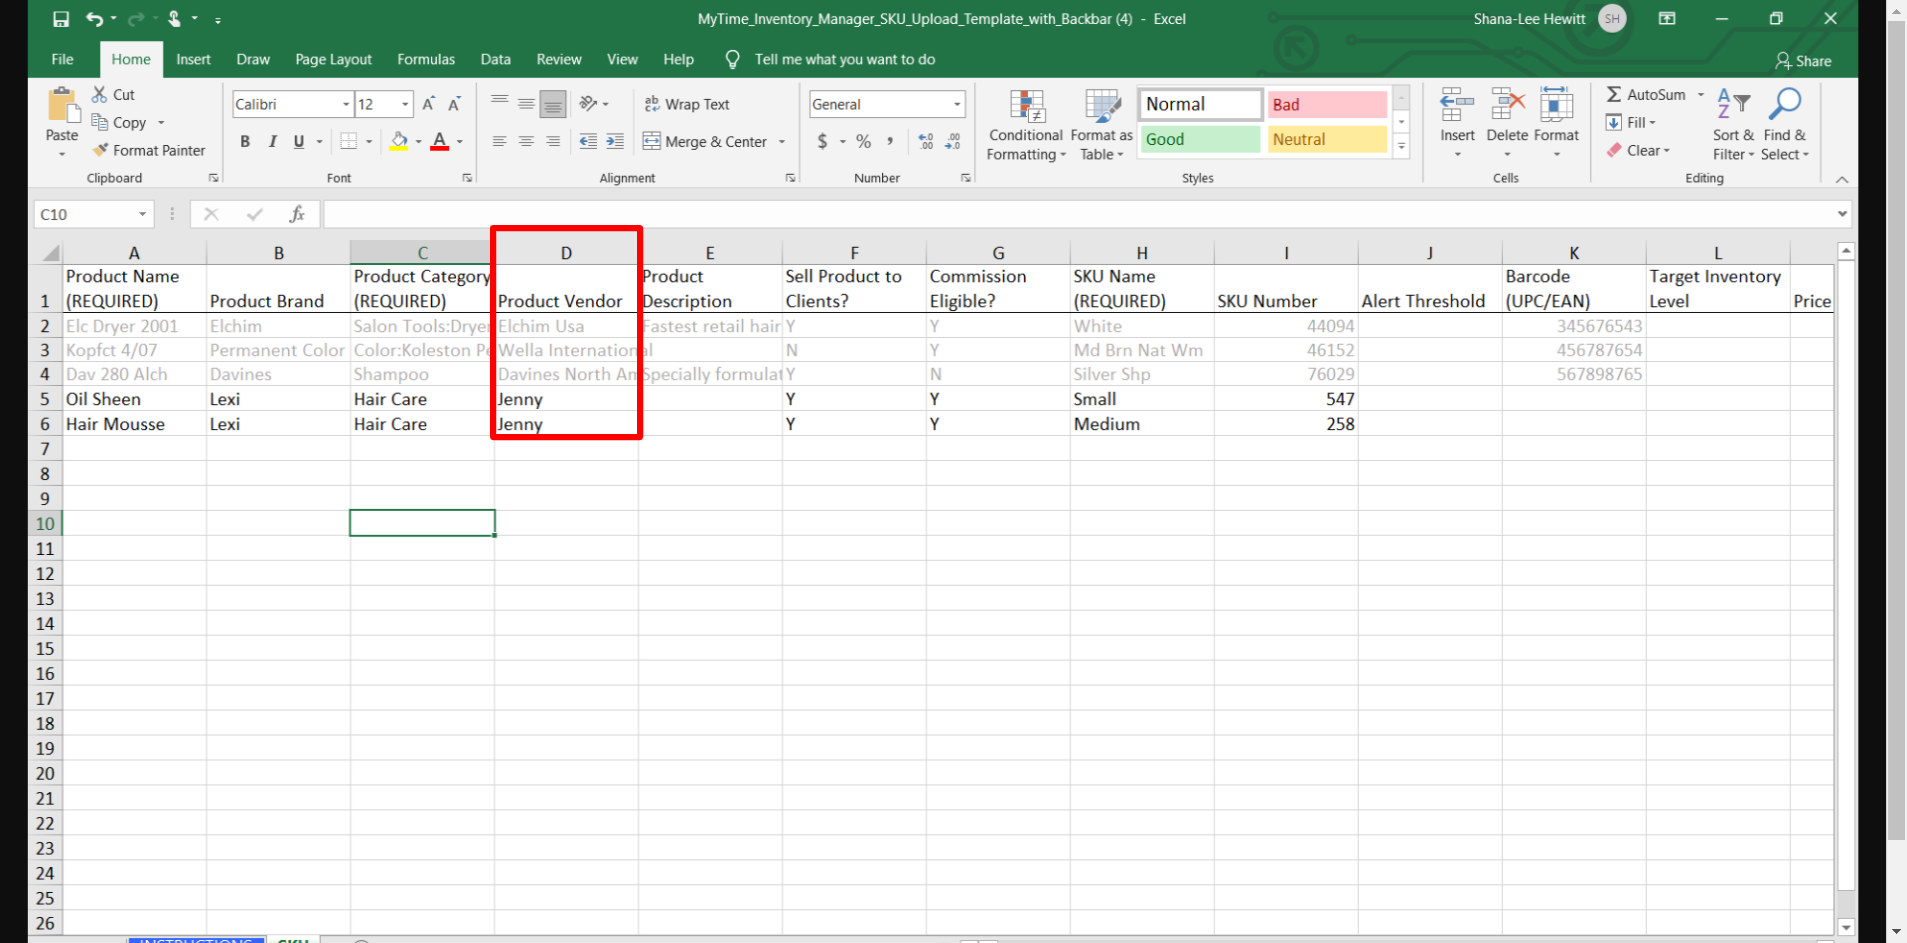Activate the Format Painter brush
This screenshot has width=1907, height=943.
pyautogui.click(x=148, y=150)
